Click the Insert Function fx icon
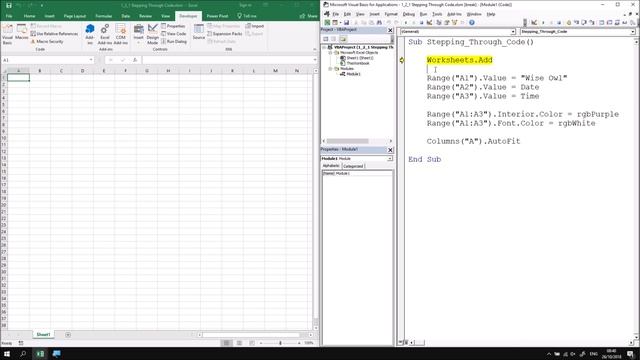 [x=135, y=60]
